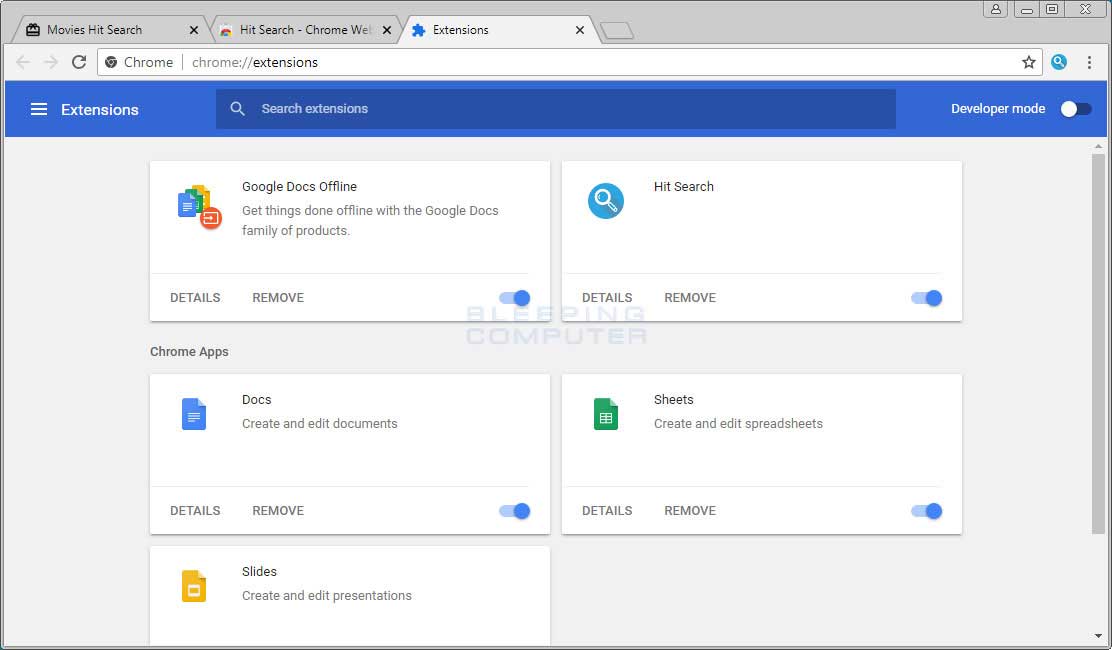This screenshot has height=650, width=1112.
Task: Go forward with the forward arrow
Action: 51,62
